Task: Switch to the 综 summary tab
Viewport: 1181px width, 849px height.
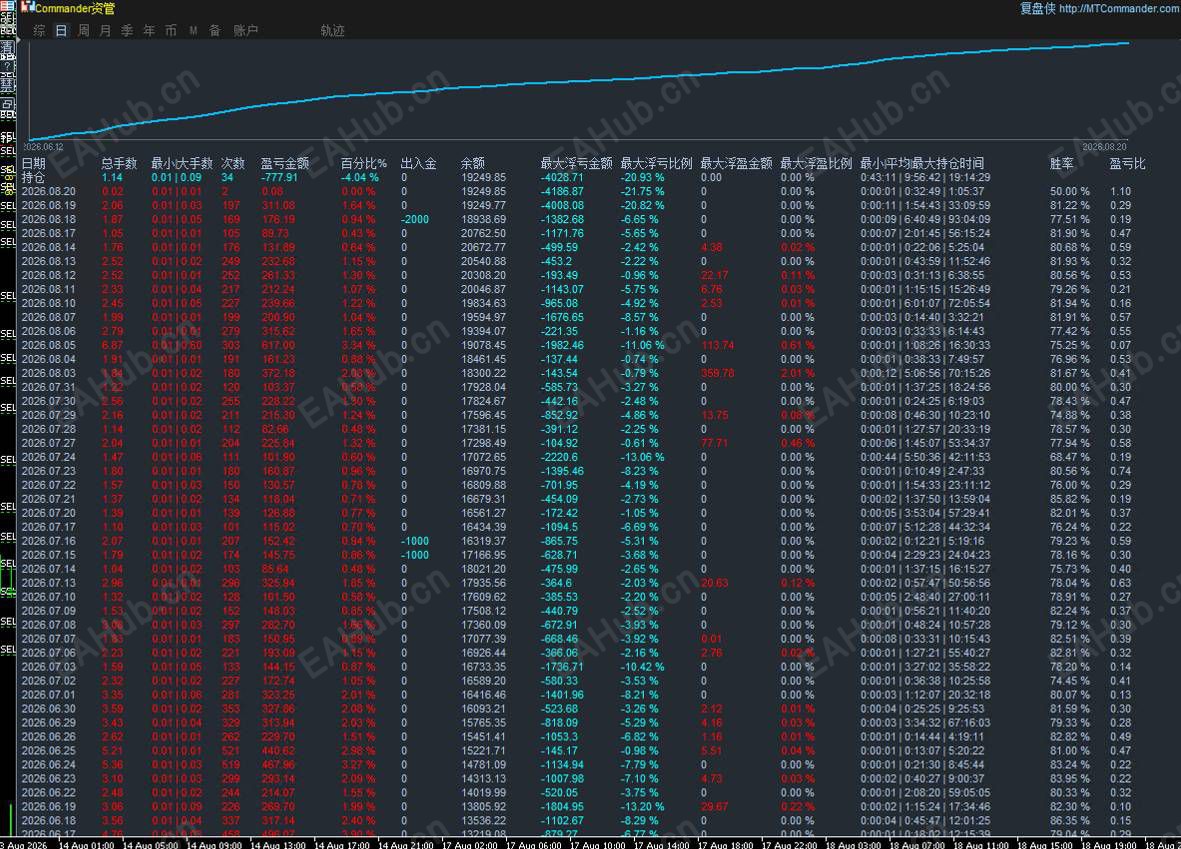Action: click(39, 31)
